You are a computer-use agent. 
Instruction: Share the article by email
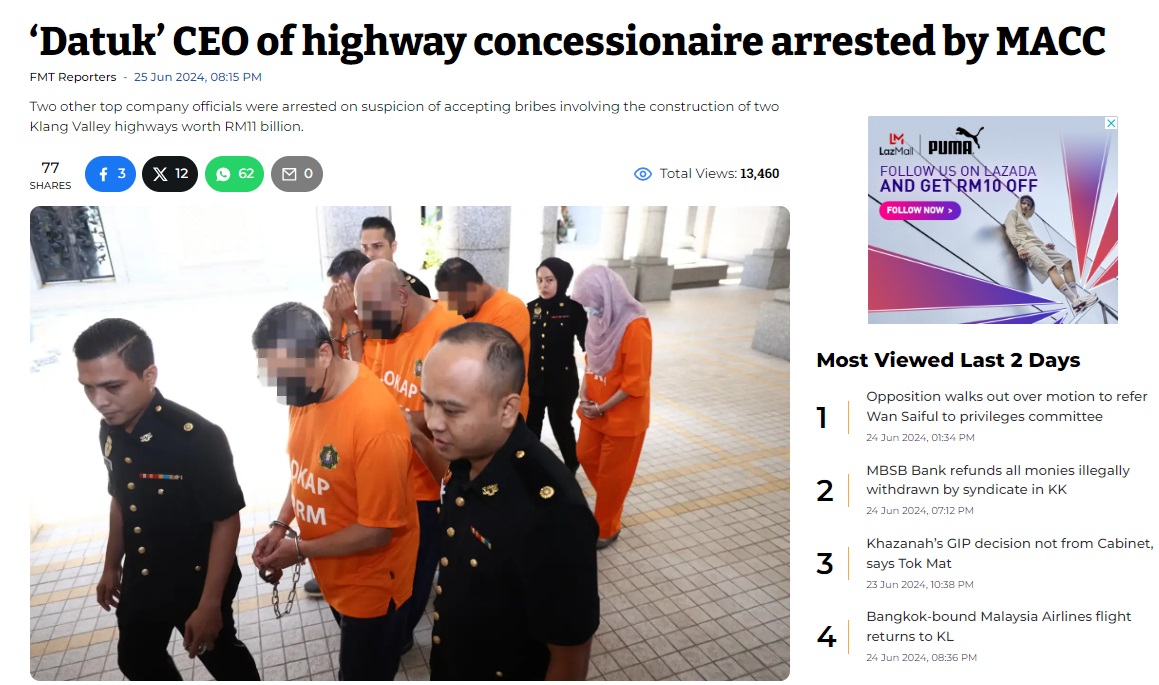click(x=297, y=174)
